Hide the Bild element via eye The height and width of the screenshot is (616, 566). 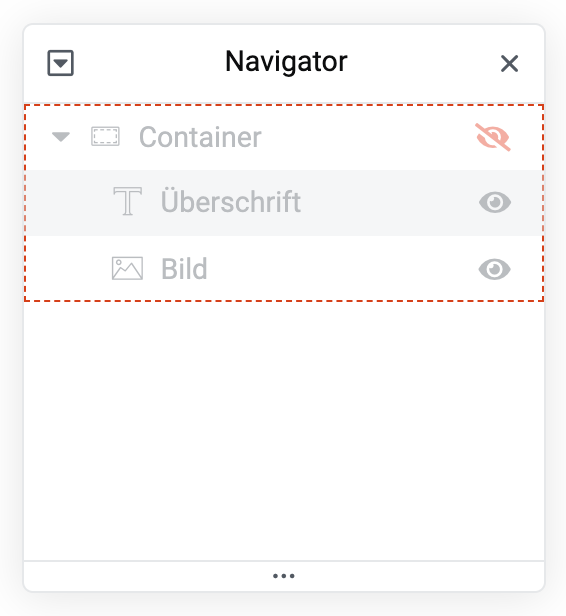point(495,270)
